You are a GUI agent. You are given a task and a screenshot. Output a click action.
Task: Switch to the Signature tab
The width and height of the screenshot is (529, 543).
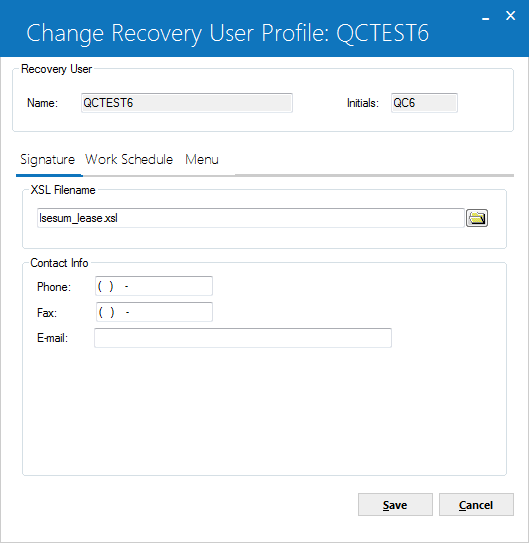48,160
